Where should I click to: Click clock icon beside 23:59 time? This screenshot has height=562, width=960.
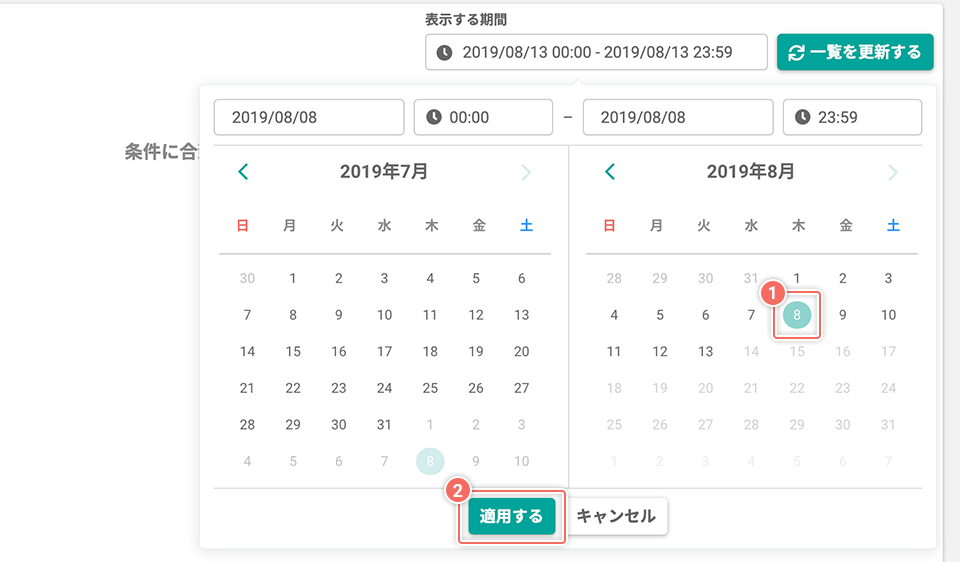tap(803, 117)
